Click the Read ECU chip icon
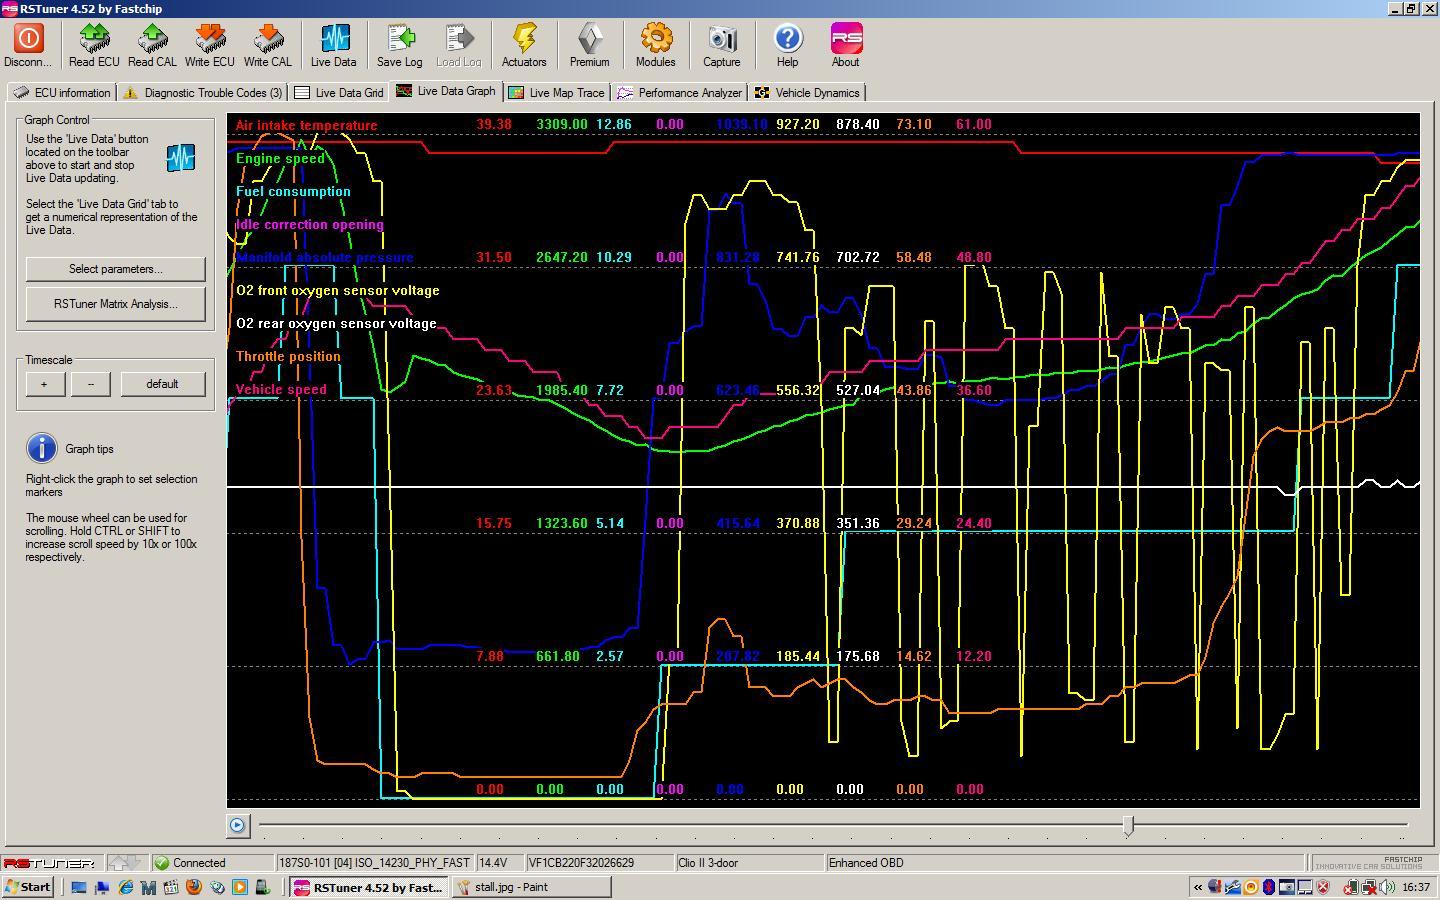 coord(94,40)
